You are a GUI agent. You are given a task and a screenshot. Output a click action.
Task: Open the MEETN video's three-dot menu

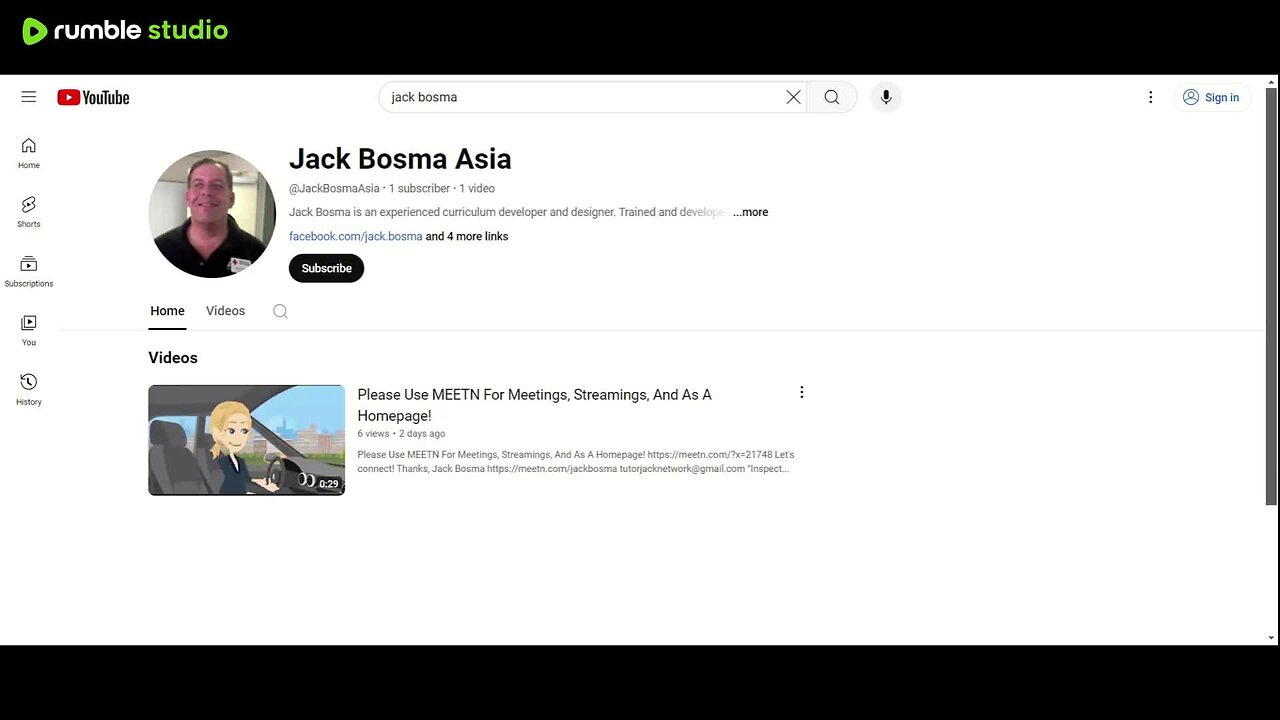[x=801, y=393]
